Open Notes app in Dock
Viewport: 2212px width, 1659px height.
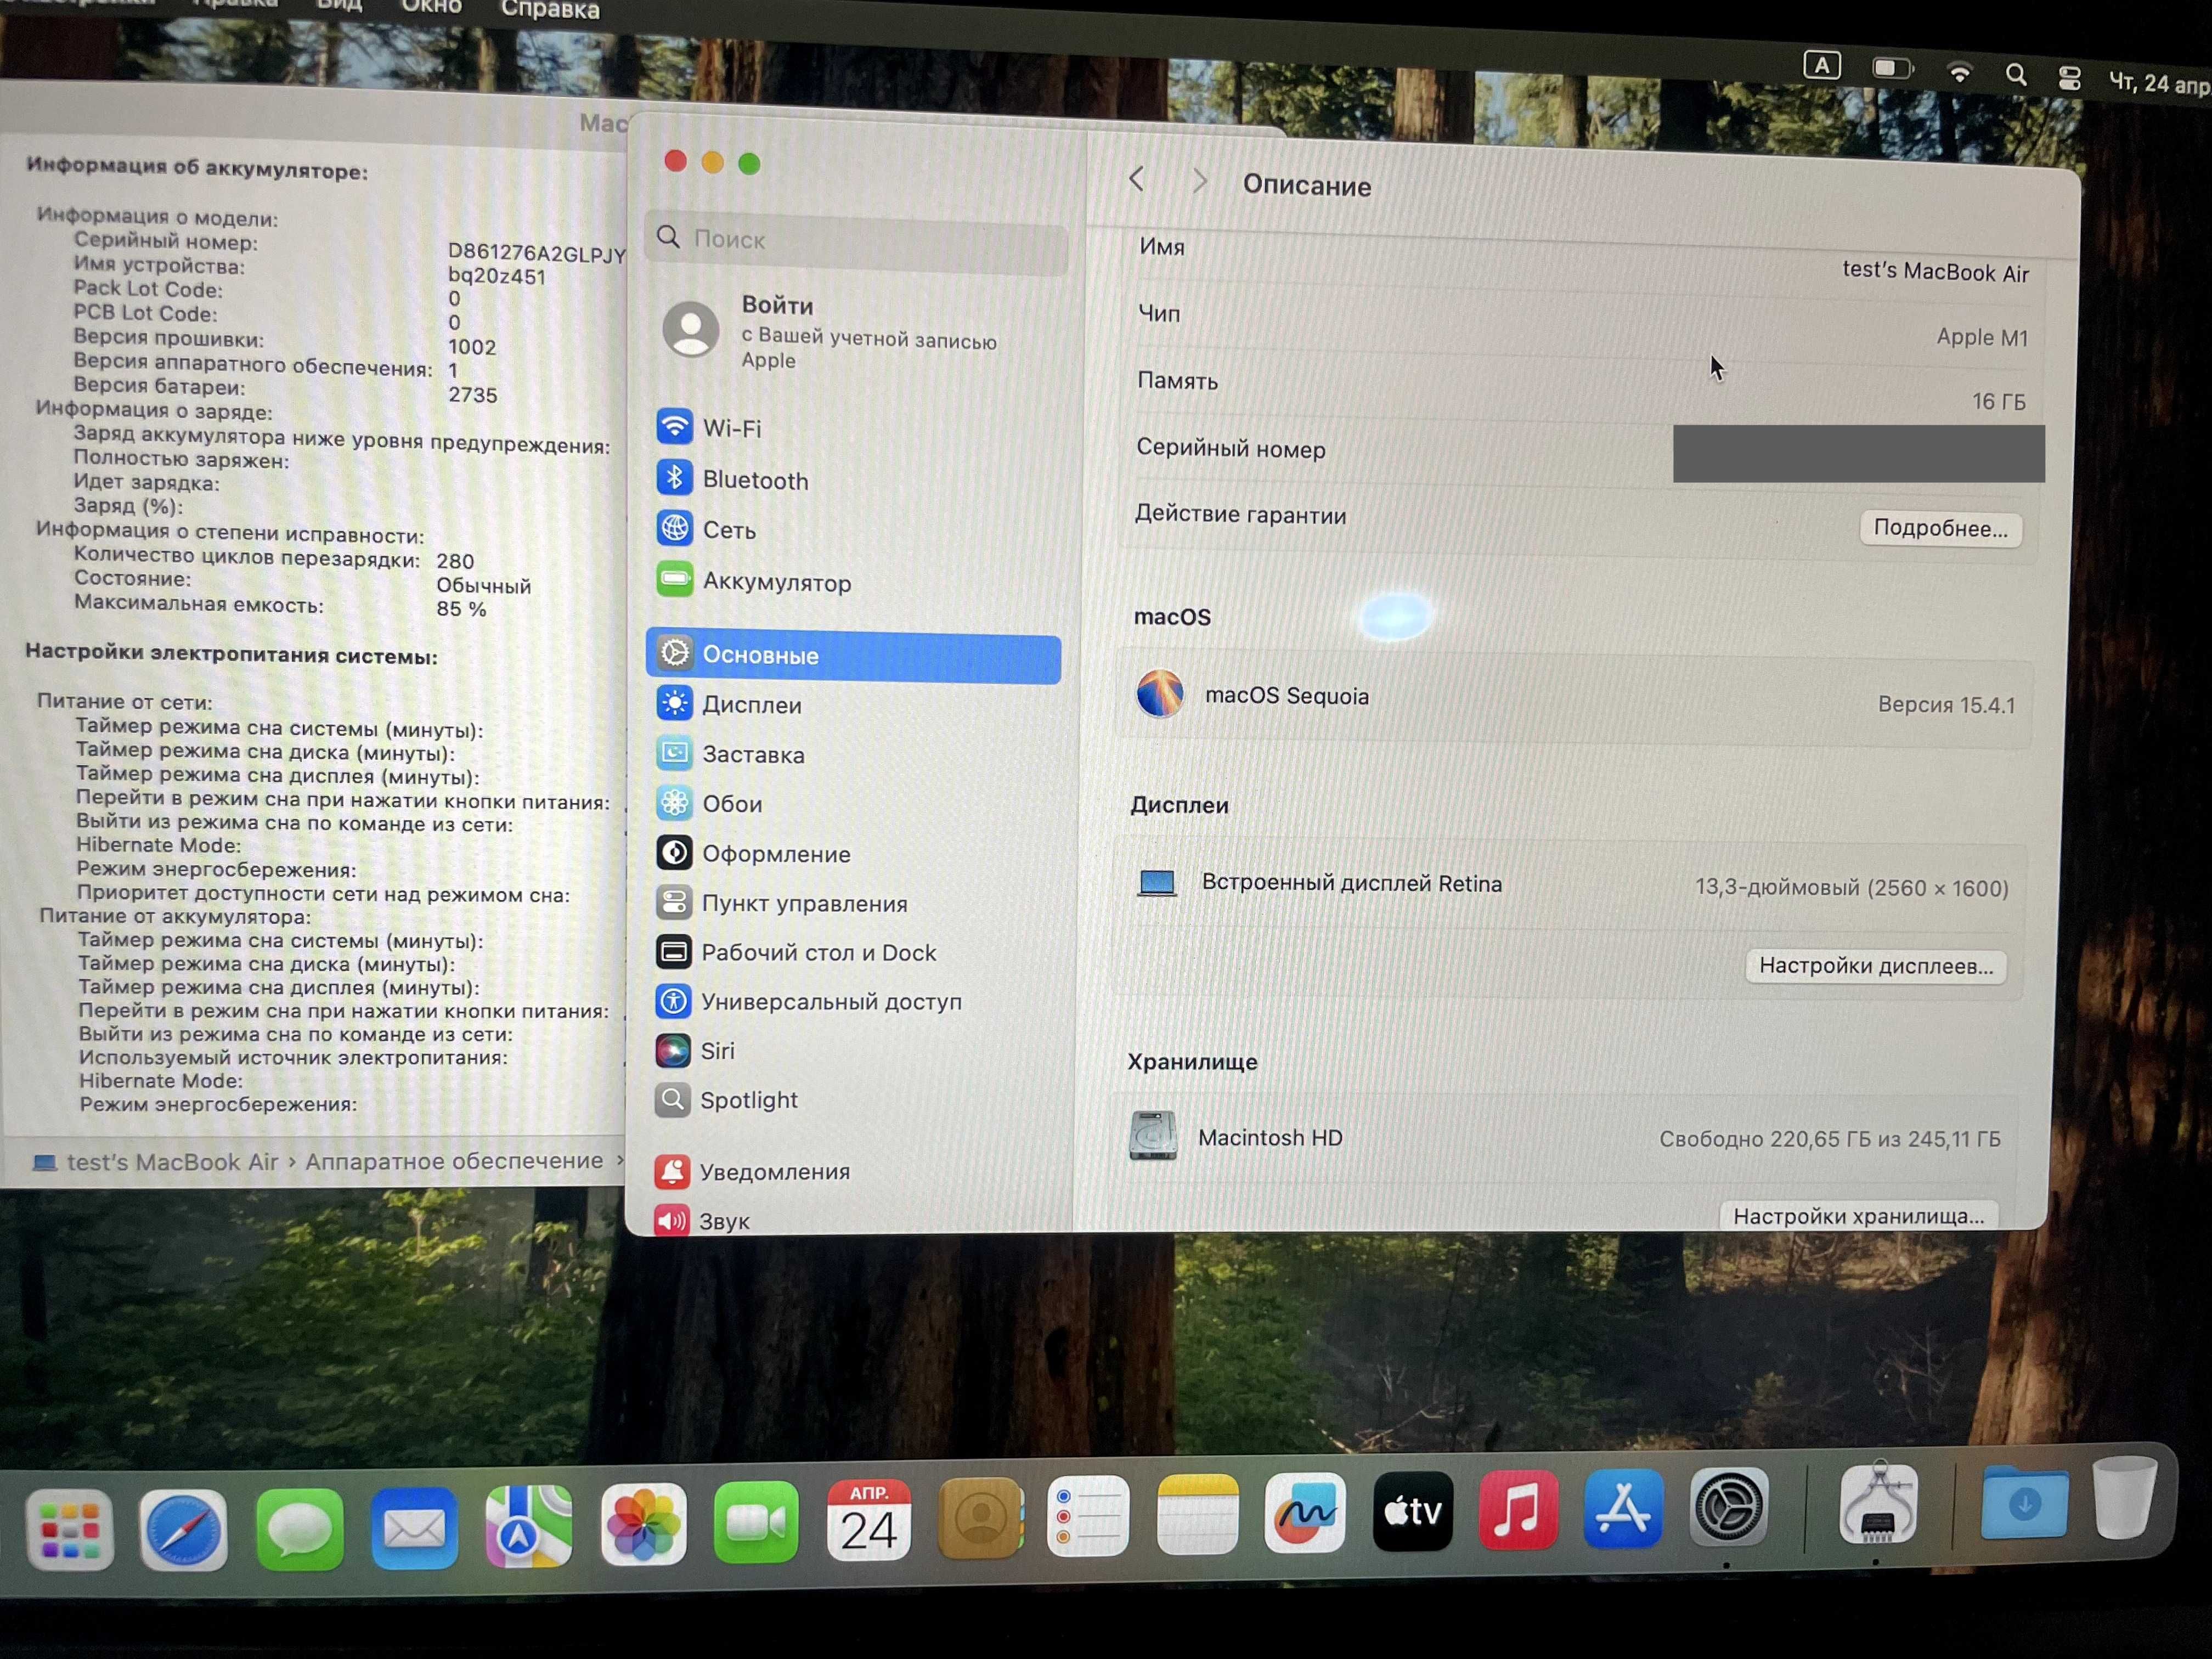(x=1197, y=1514)
